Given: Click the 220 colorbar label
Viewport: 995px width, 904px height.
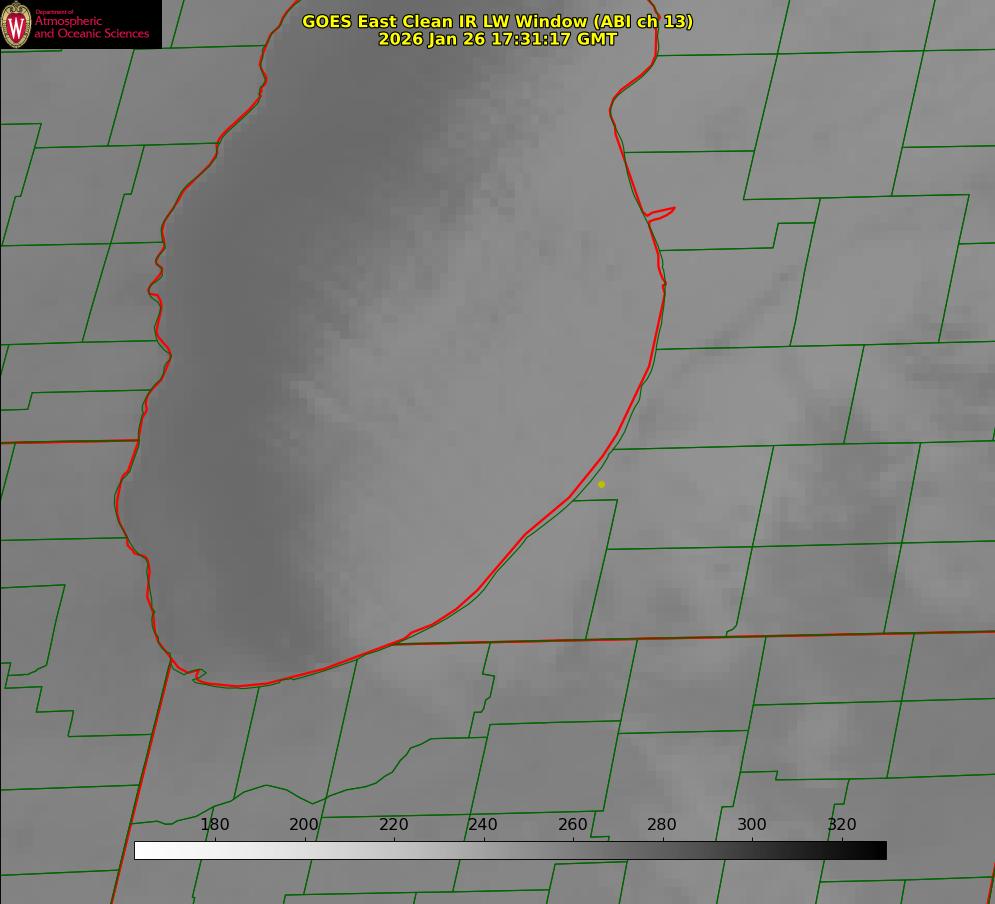Looking at the screenshot, I should (393, 825).
